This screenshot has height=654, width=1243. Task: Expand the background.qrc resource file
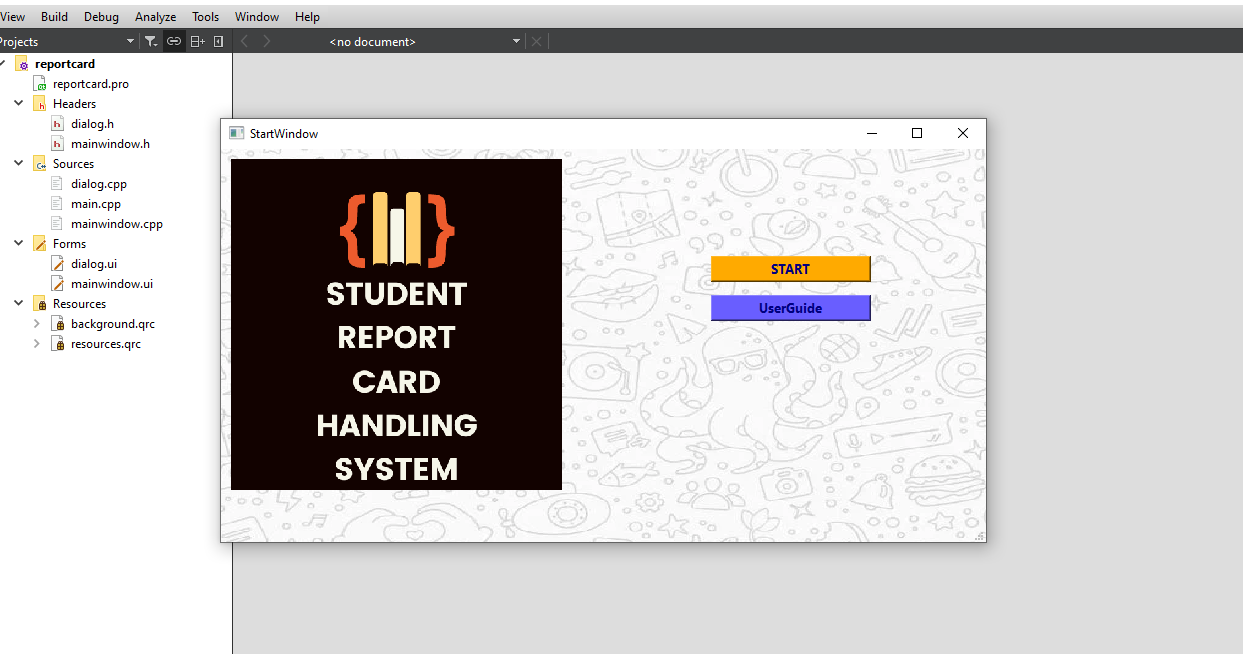coord(37,323)
